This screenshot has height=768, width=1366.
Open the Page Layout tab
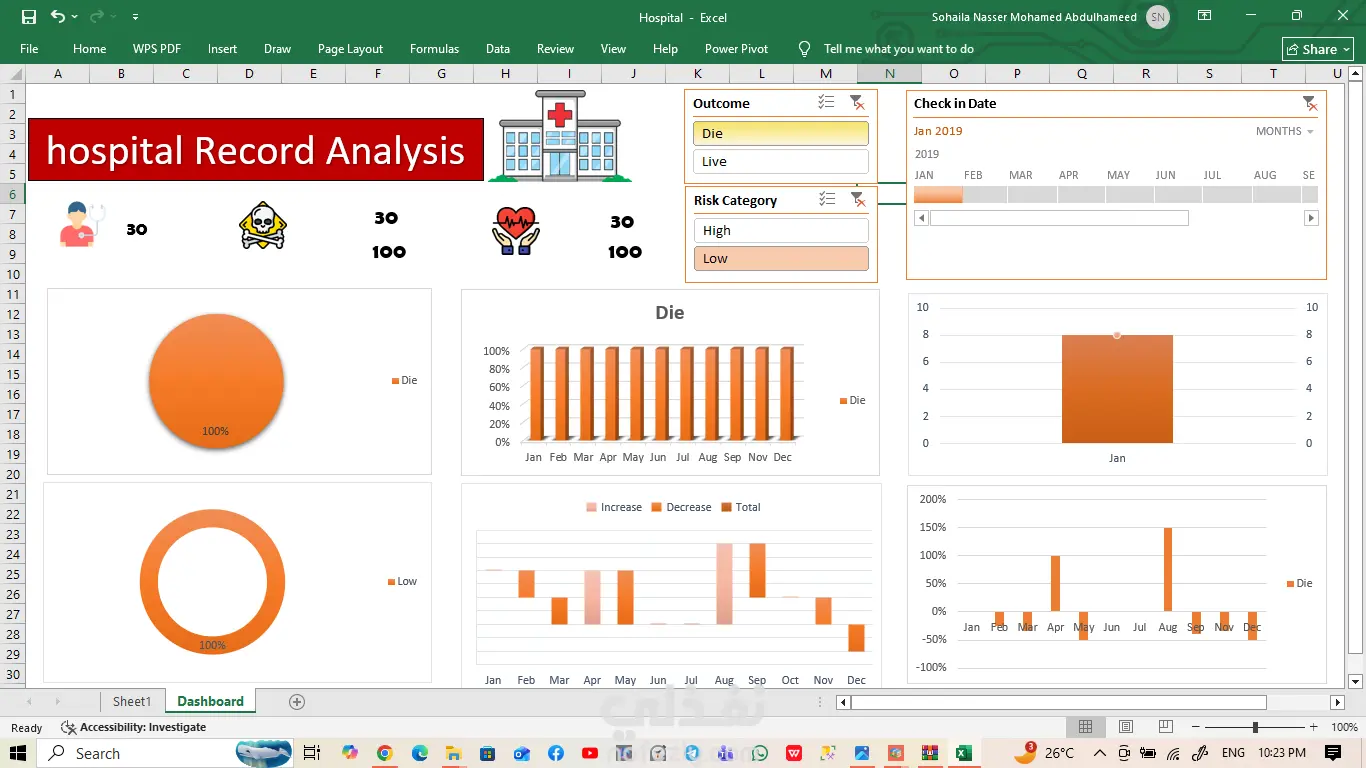coord(350,48)
